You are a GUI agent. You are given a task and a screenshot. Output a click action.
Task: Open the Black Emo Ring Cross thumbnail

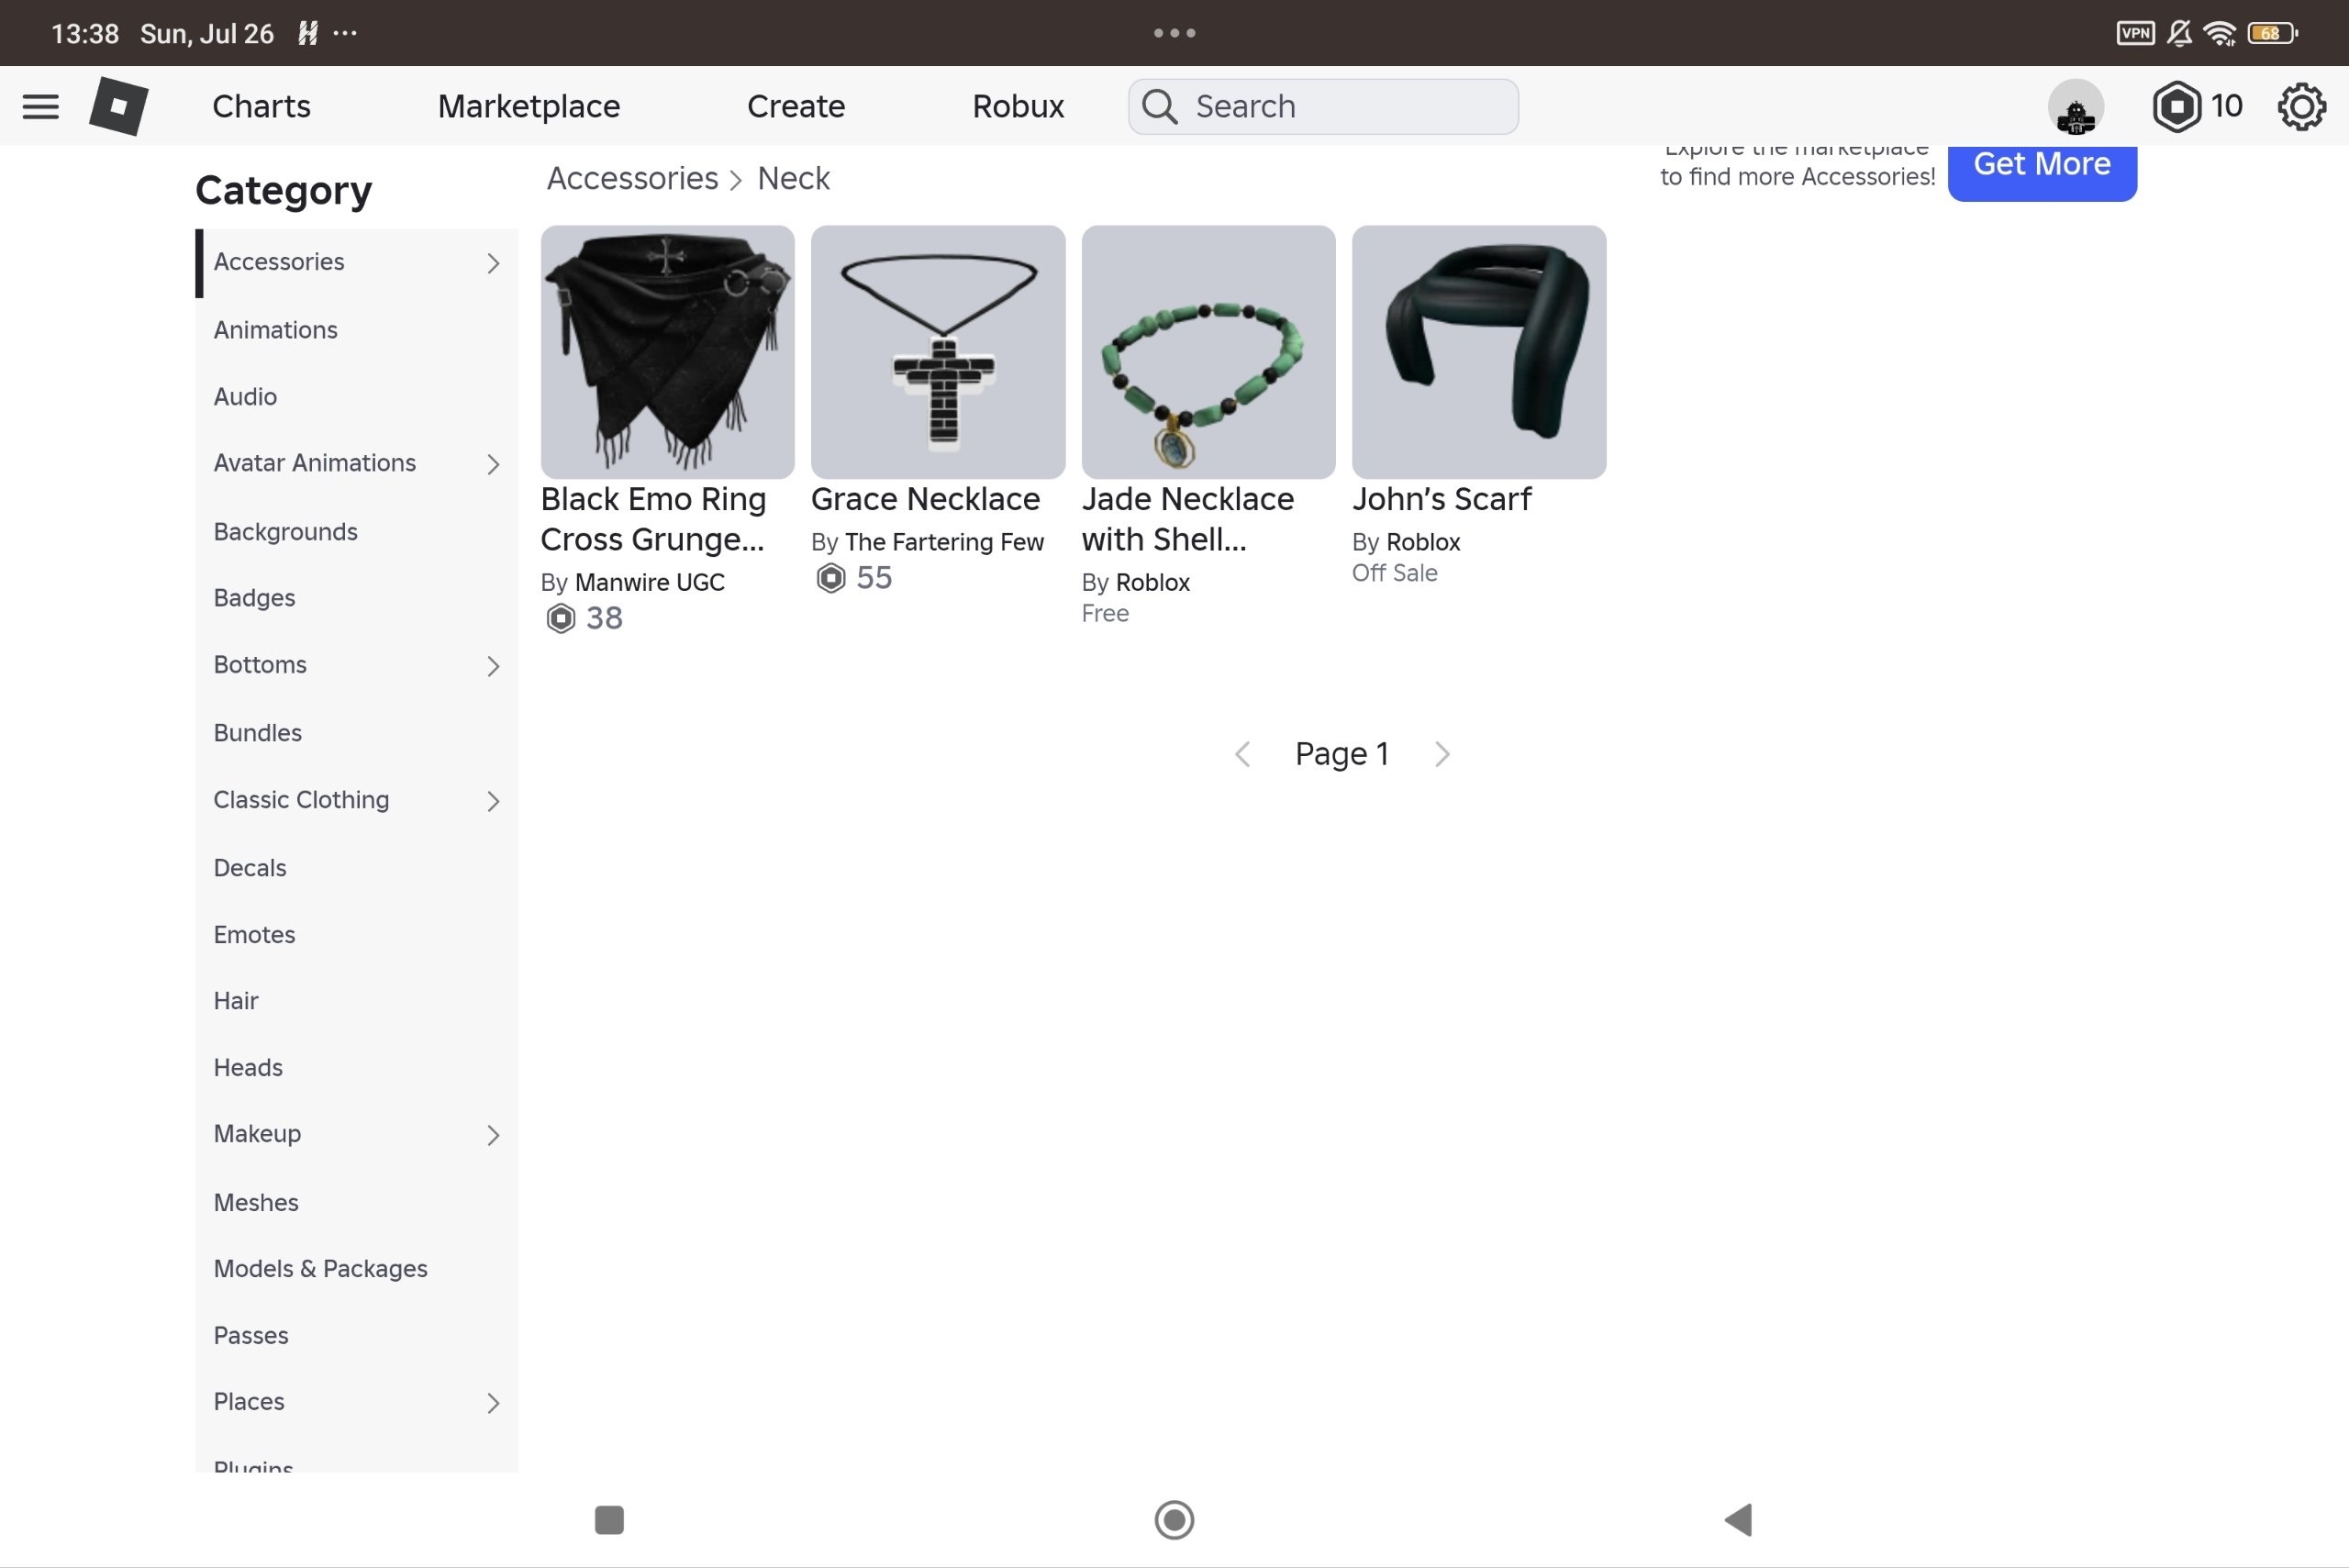pos(667,352)
